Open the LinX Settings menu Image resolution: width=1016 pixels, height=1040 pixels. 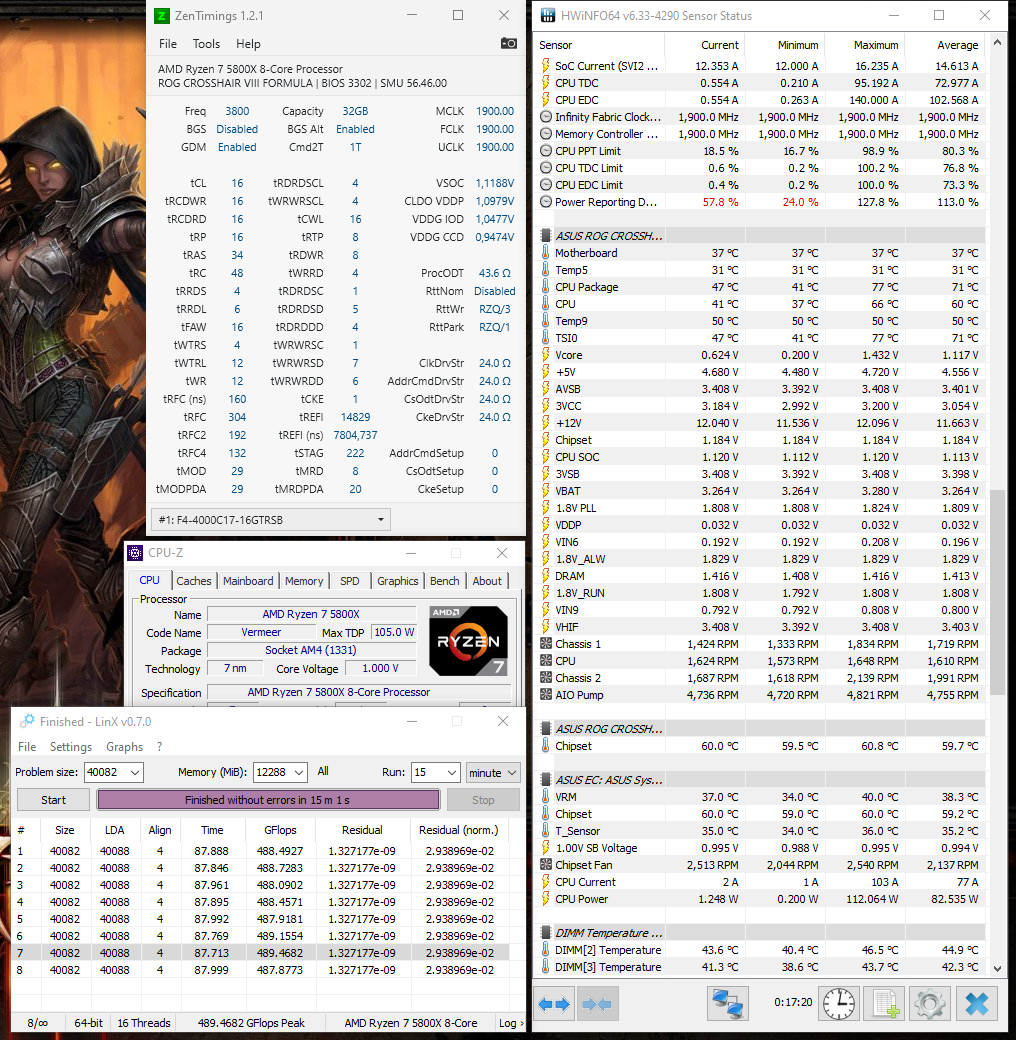tap(71, 746)
